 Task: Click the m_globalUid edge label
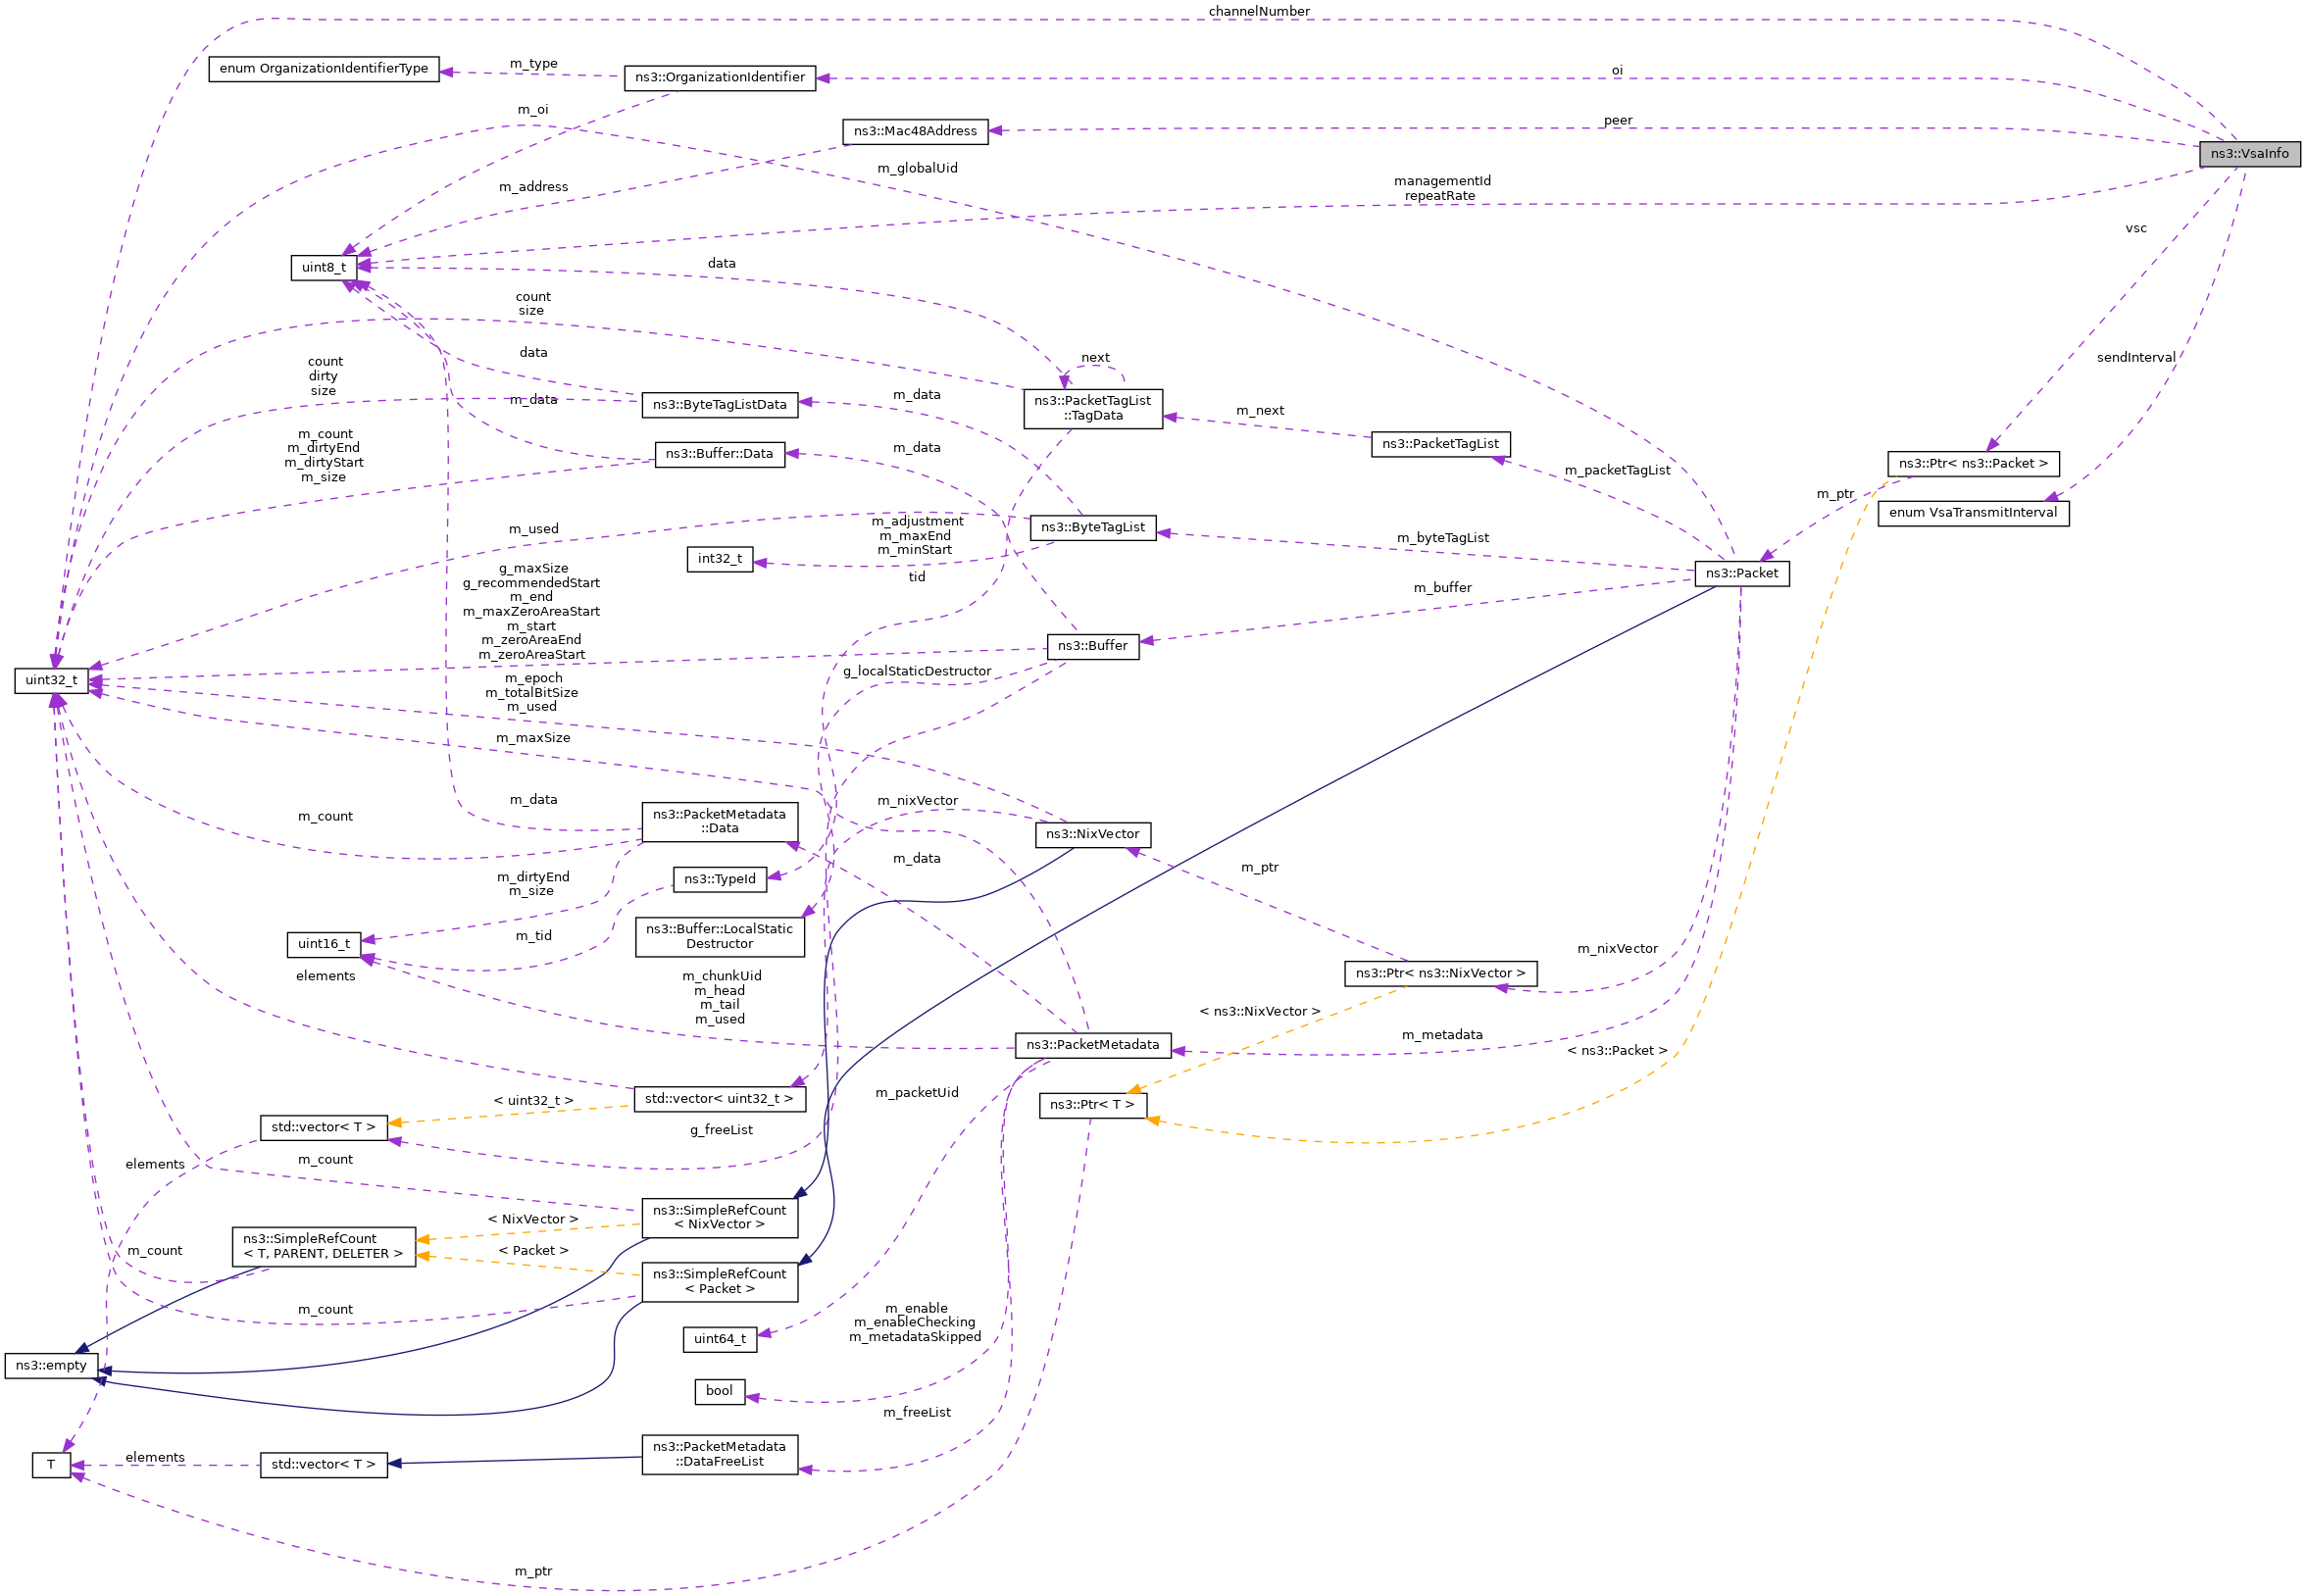(917, 169)
